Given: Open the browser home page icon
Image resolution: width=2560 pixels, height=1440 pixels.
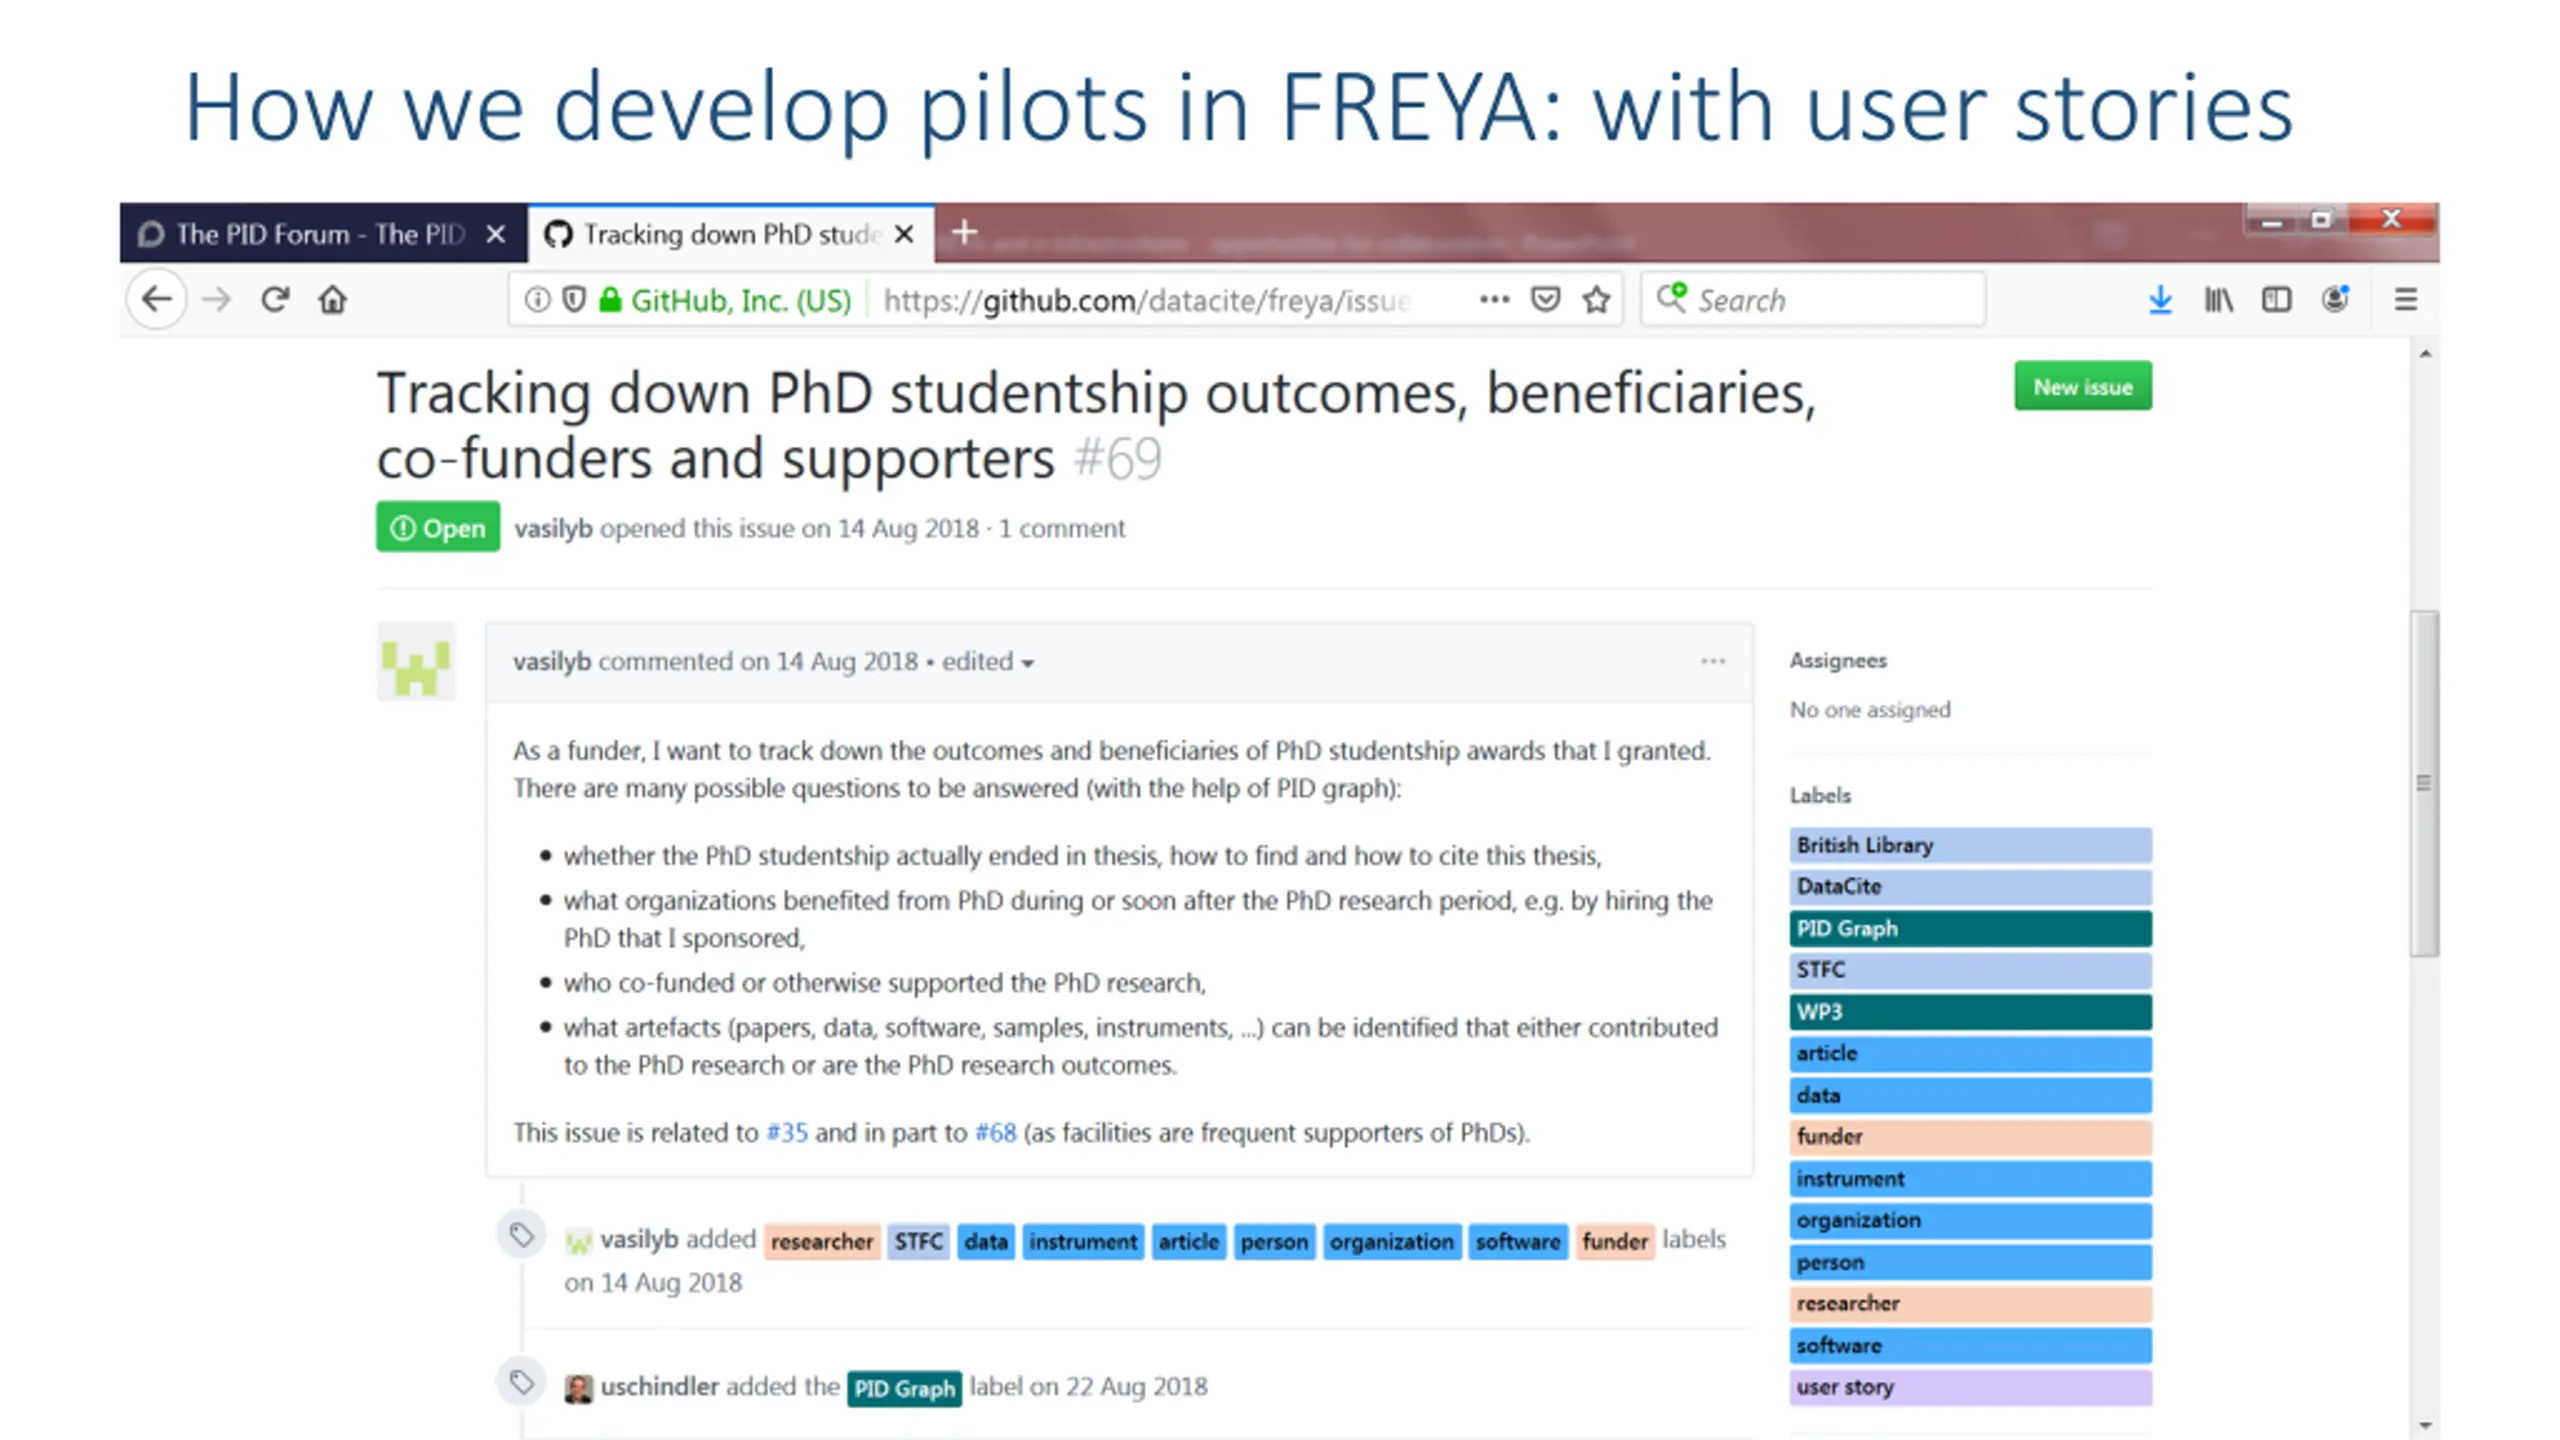Looking at the screenshot, I should (332, 299).
